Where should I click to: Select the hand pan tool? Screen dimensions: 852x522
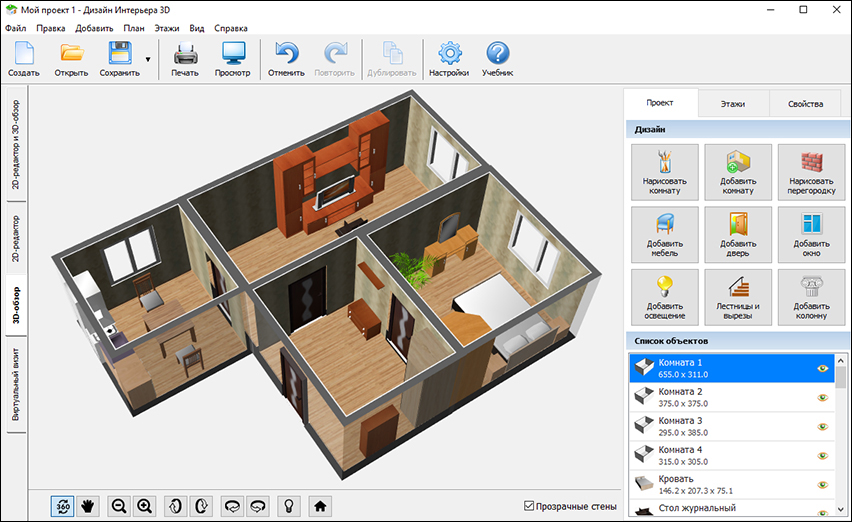click(88, 505)
